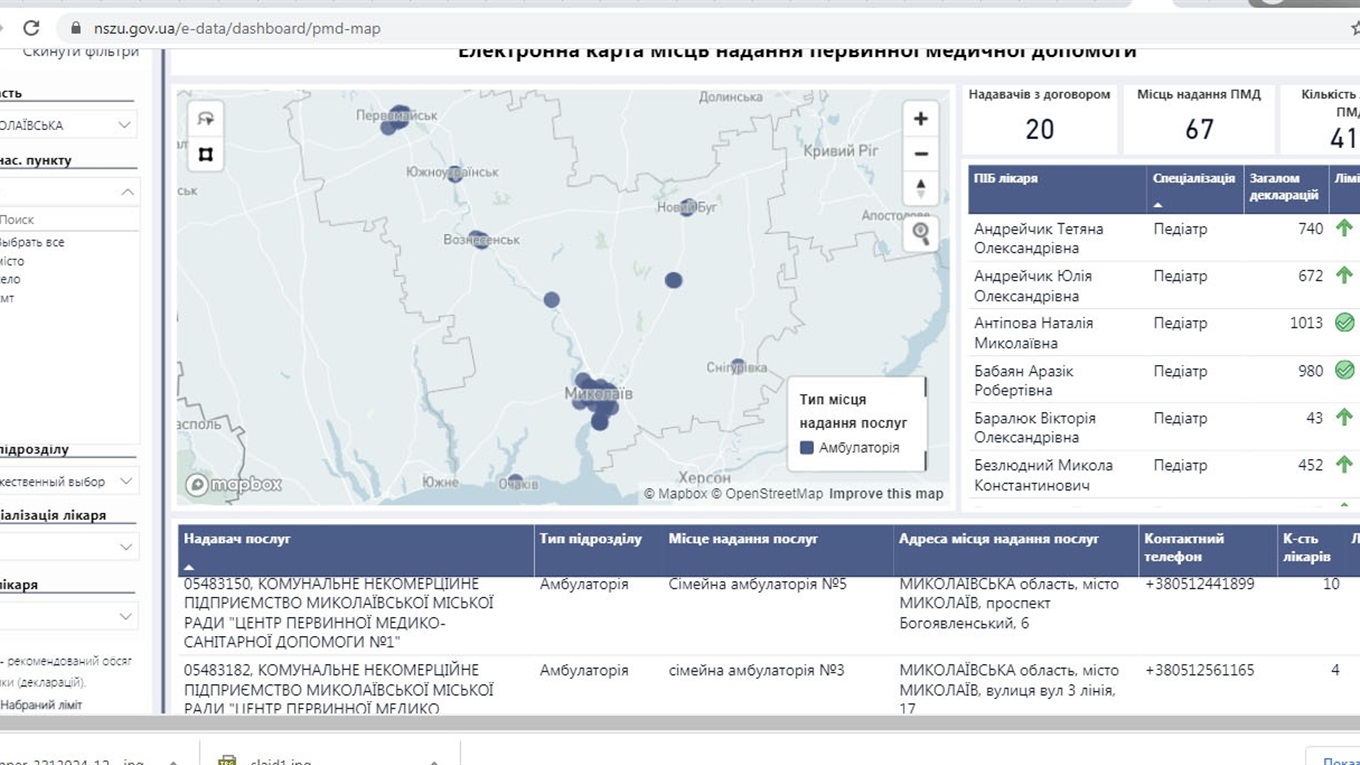This screenshot has width=1360, height=765.
Task: Zoom out the map with the minus button
Action: (921, 154)
